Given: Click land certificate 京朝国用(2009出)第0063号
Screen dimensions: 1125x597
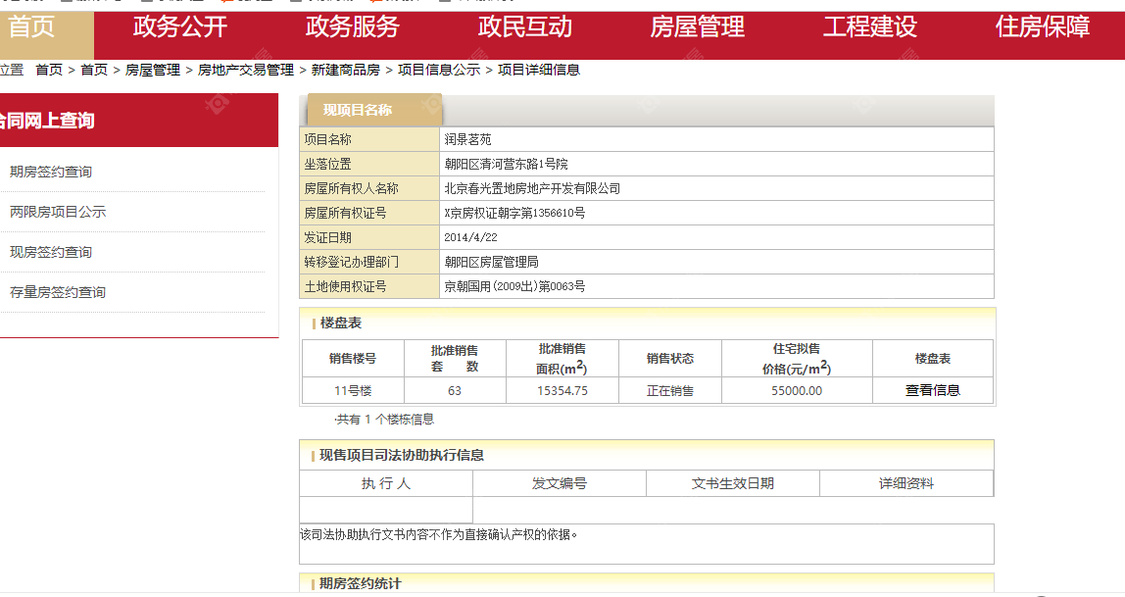Looking at the screenshot, I should [x=514, y=286].
